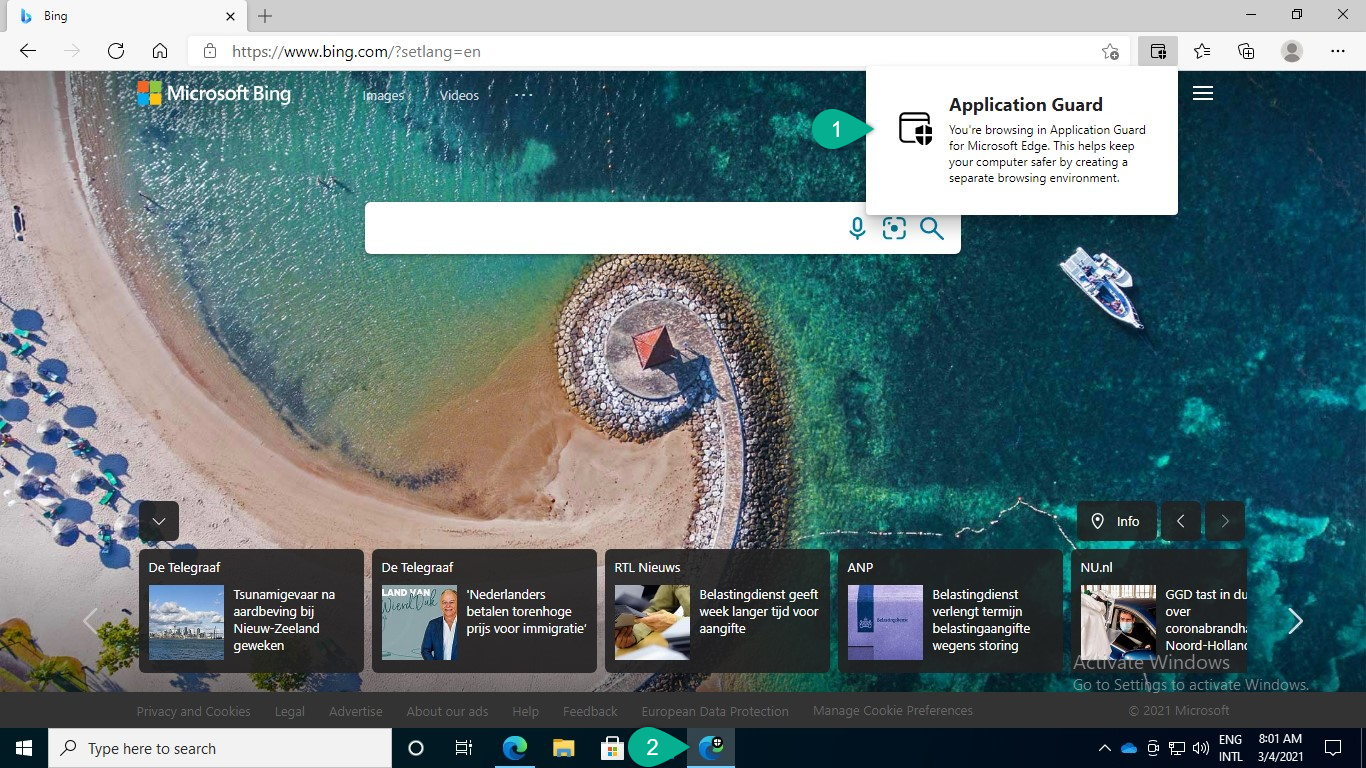The width and height of the screenshot is (1366, 768).
Task: Click the search magnifier icon
Action: [932, 228]
